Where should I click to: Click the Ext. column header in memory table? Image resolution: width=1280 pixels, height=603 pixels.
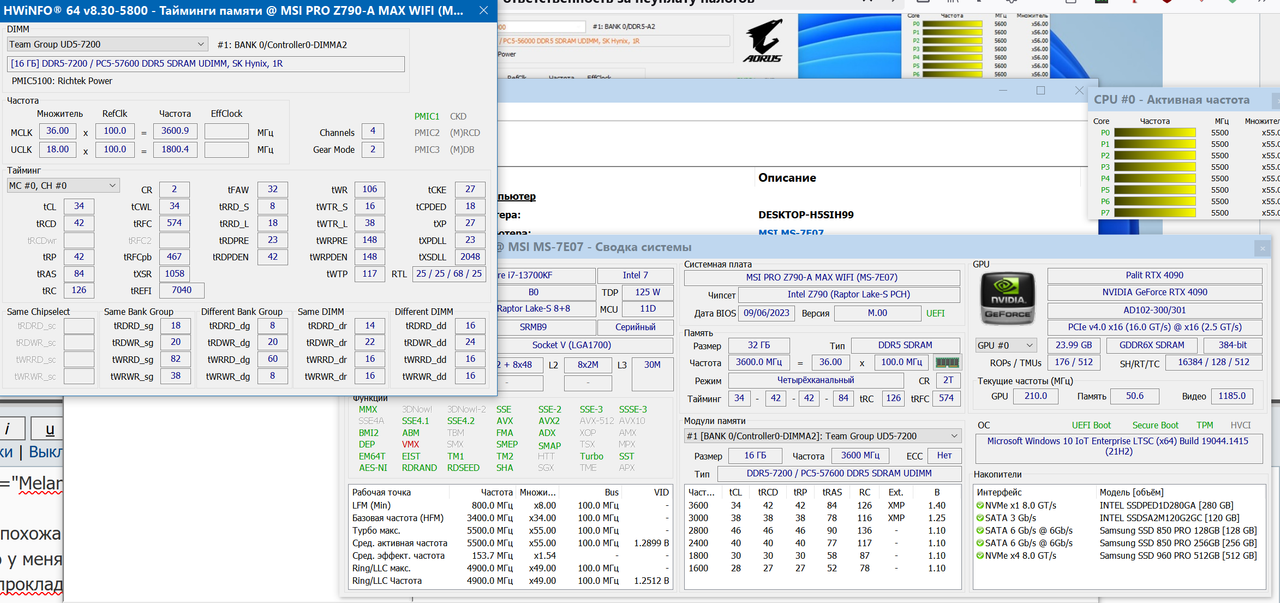point(894,492)
